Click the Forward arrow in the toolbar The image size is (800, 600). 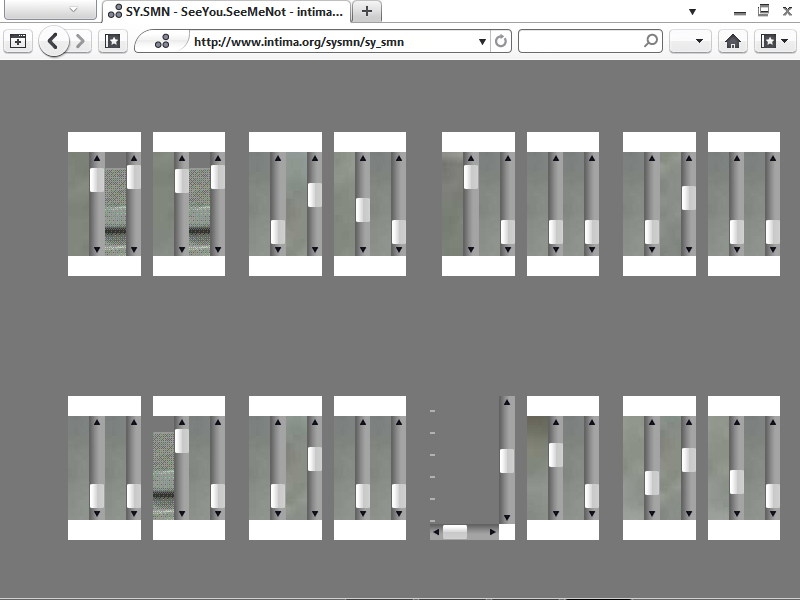[80, 42]
